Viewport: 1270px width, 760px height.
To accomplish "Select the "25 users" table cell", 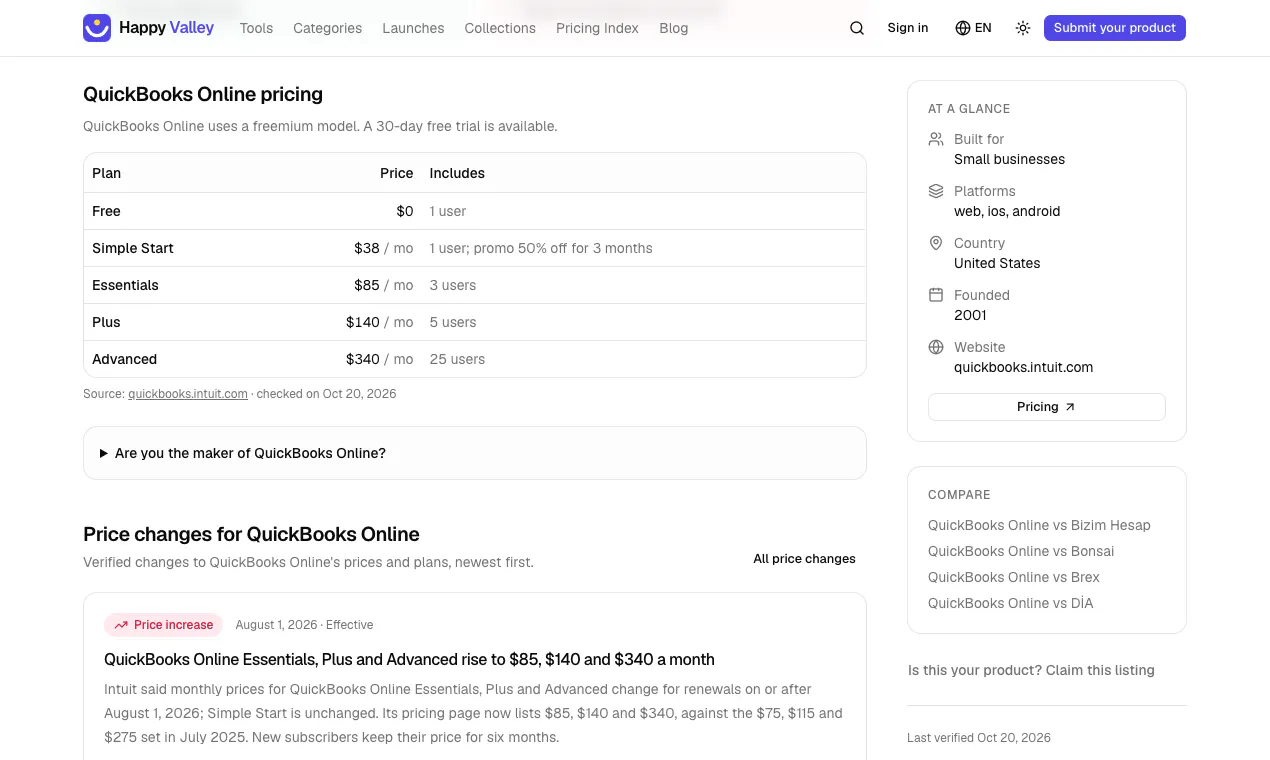I will pos(457,359).
